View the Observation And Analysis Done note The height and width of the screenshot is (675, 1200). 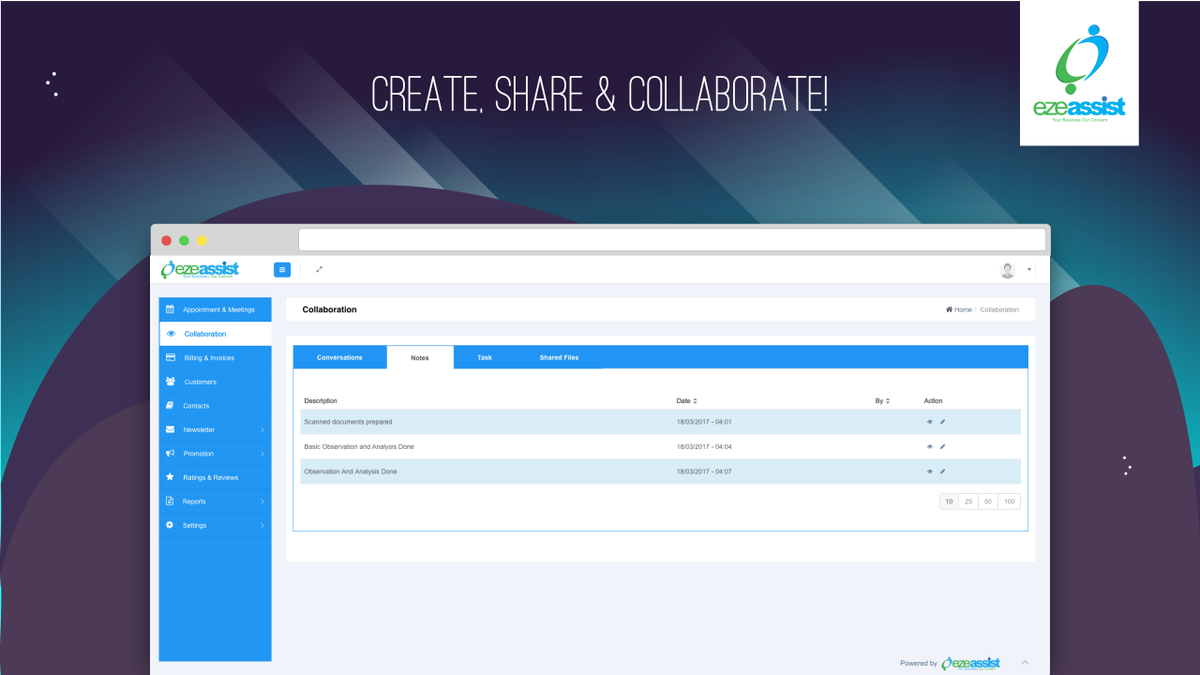coord(930,471)
